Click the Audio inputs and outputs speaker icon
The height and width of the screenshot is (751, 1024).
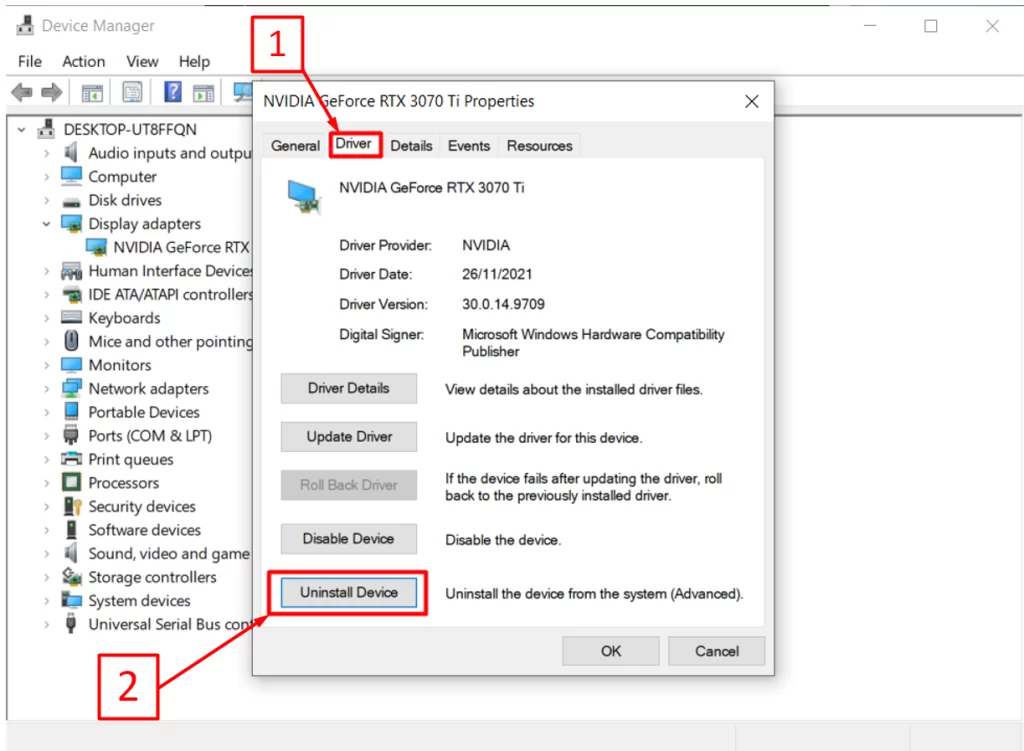[71, 153]
